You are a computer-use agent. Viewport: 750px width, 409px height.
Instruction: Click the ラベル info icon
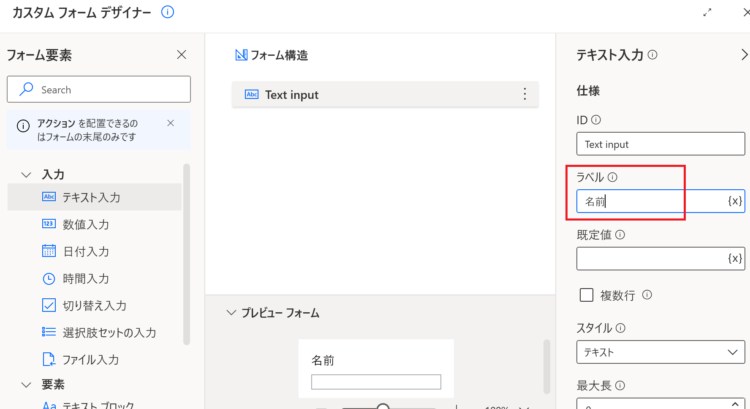pos(612,177)
